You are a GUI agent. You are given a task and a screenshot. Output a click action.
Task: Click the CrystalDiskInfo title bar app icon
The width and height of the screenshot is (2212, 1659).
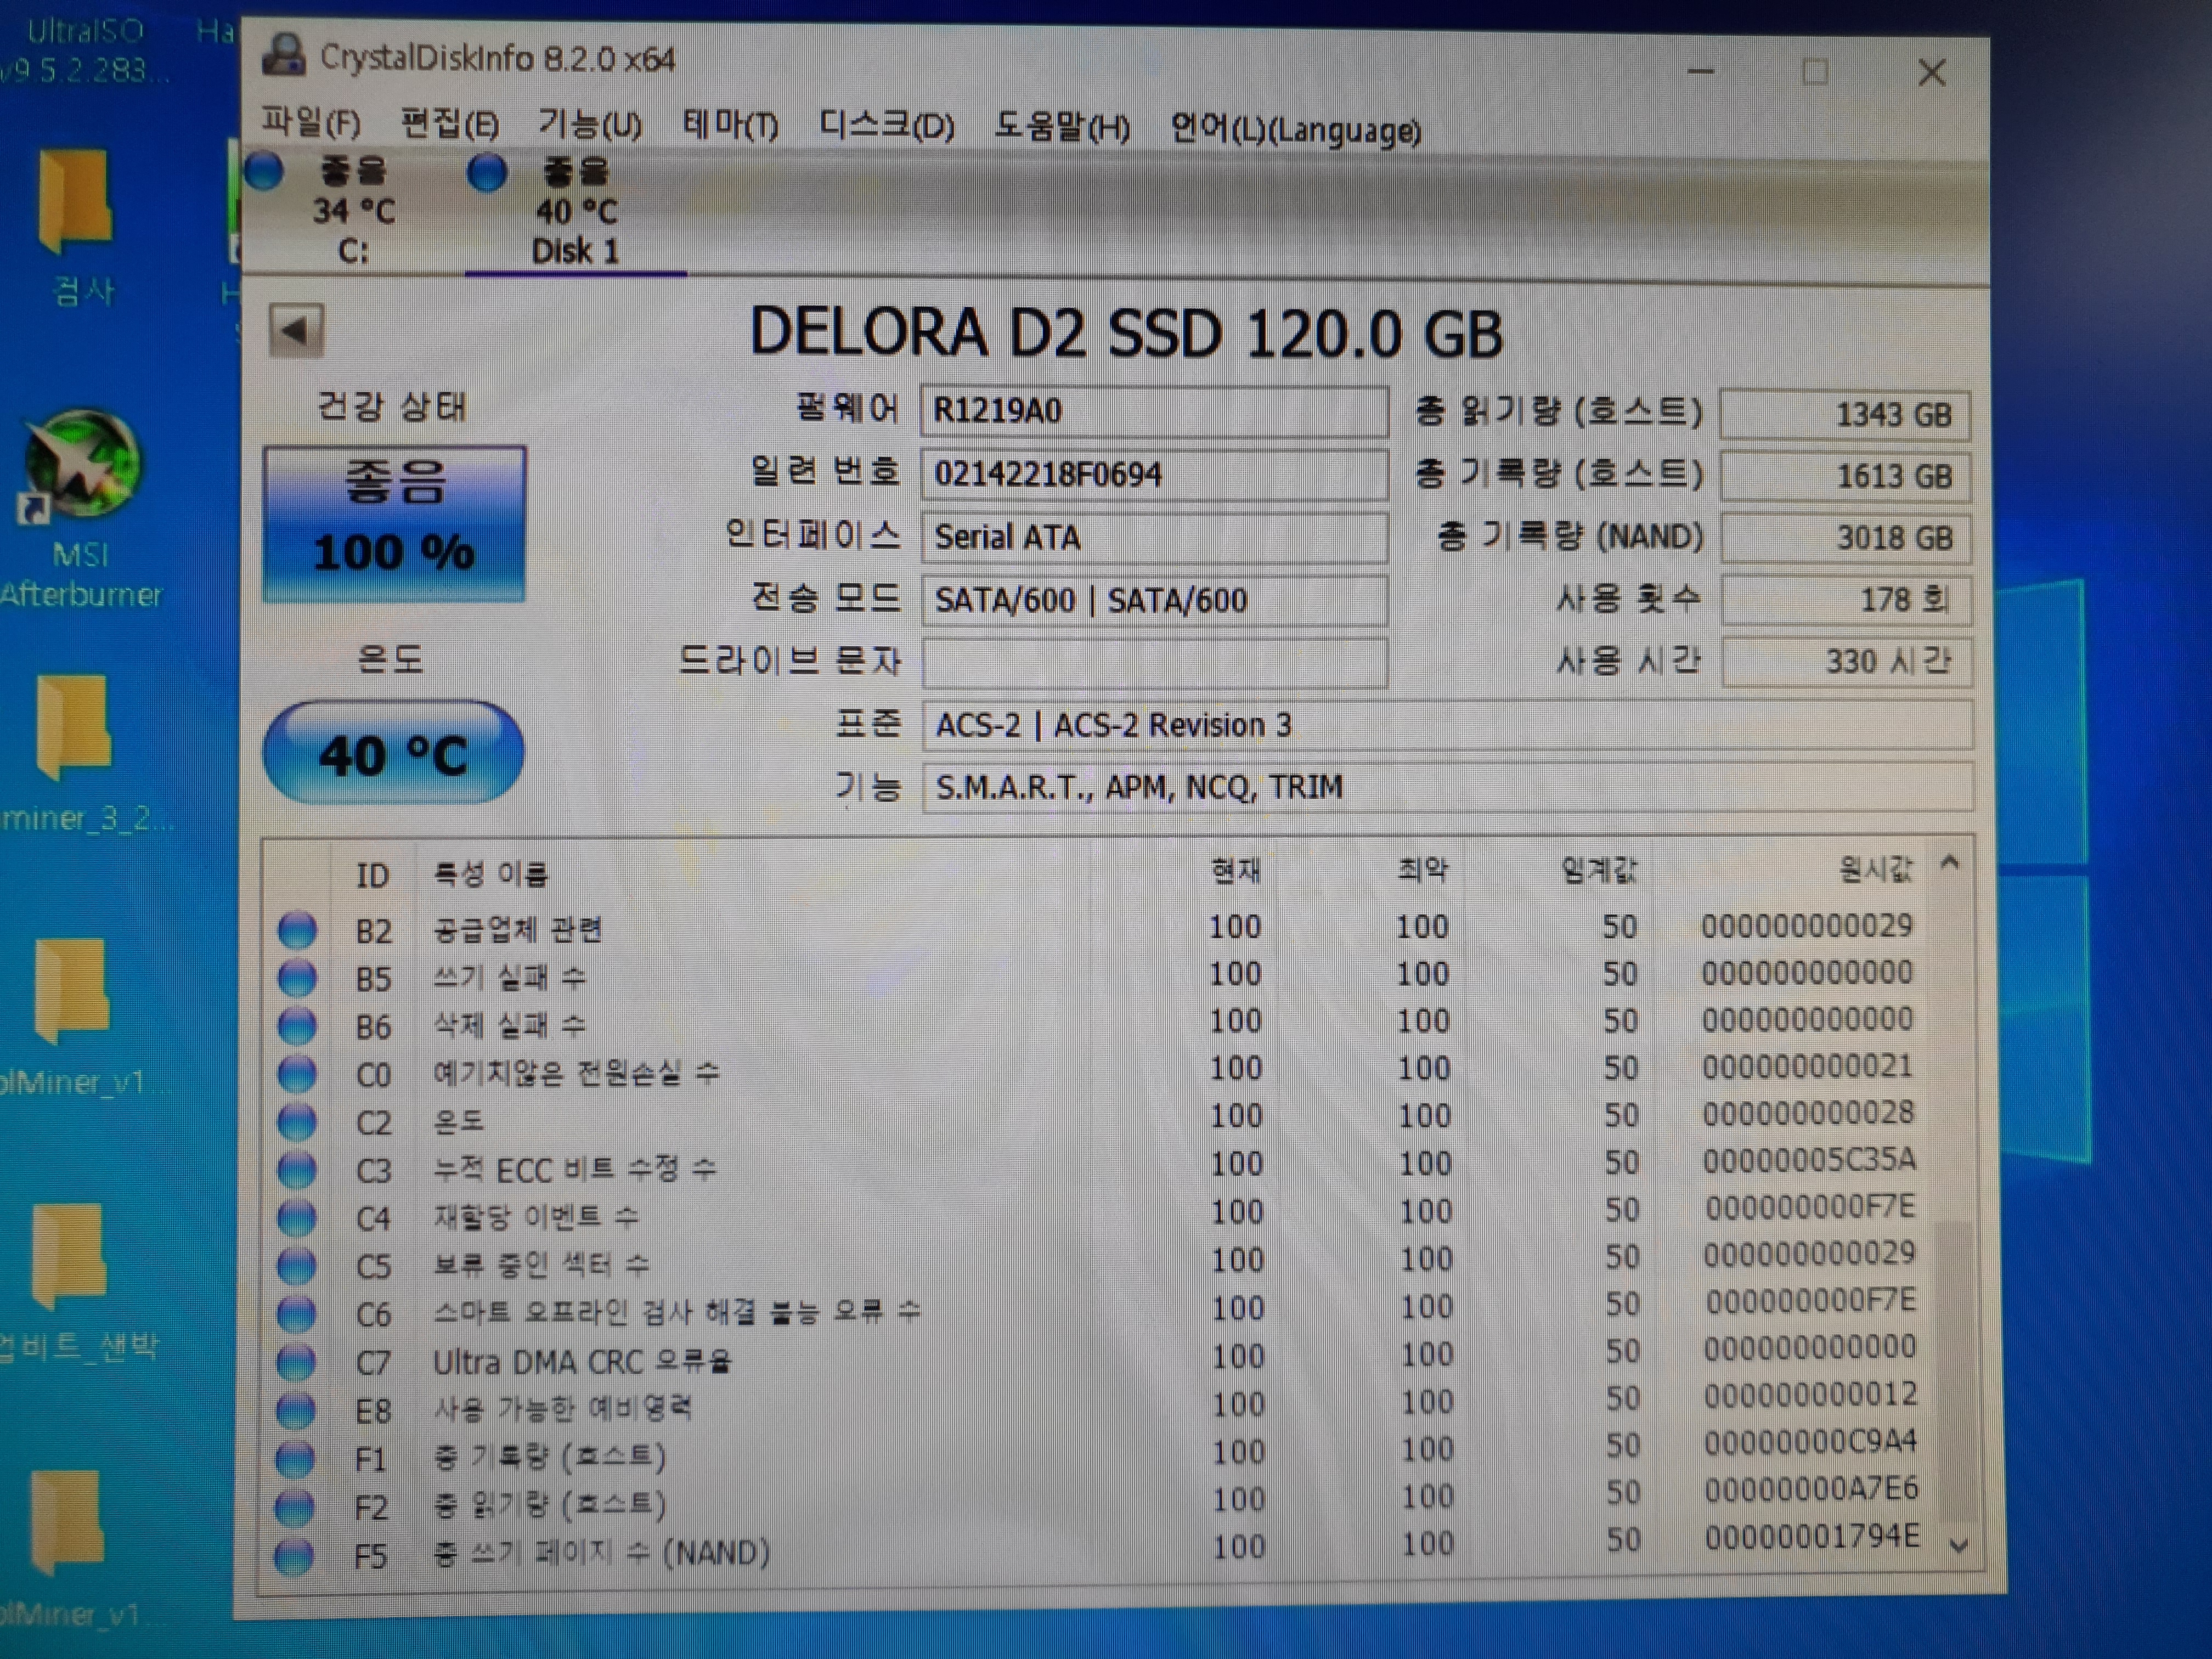(284, 55)
